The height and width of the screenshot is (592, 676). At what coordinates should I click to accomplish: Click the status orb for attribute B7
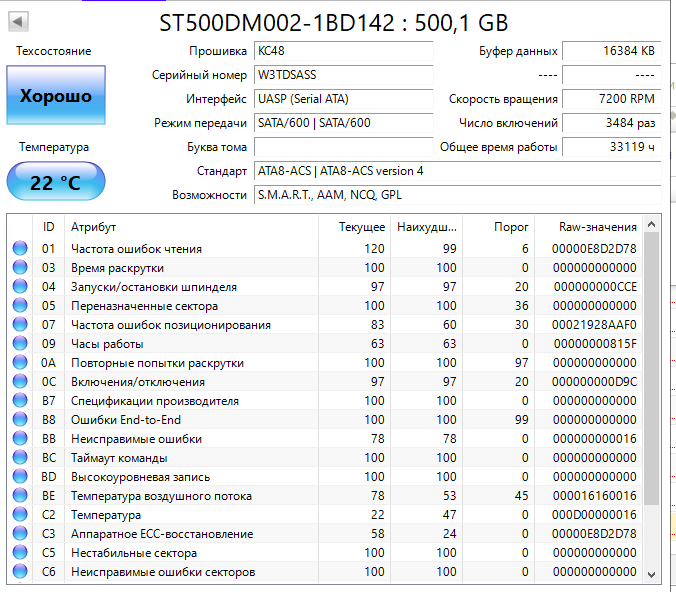pyautogui.click(x=20, y=400)
